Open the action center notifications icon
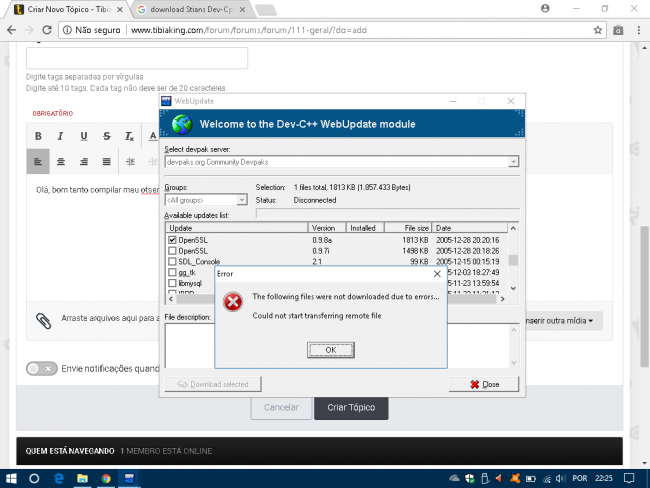 (x=629, y=478)
